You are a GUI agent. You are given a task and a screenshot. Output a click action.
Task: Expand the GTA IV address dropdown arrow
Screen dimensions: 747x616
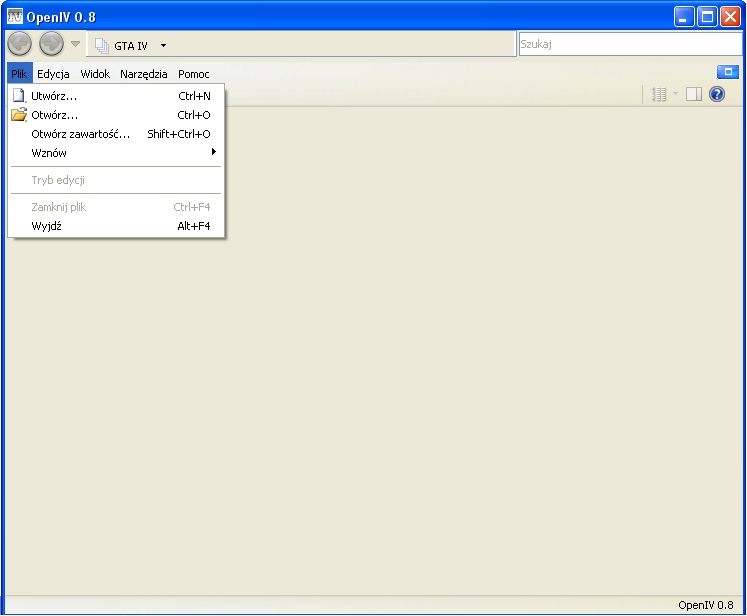(163, 46)
